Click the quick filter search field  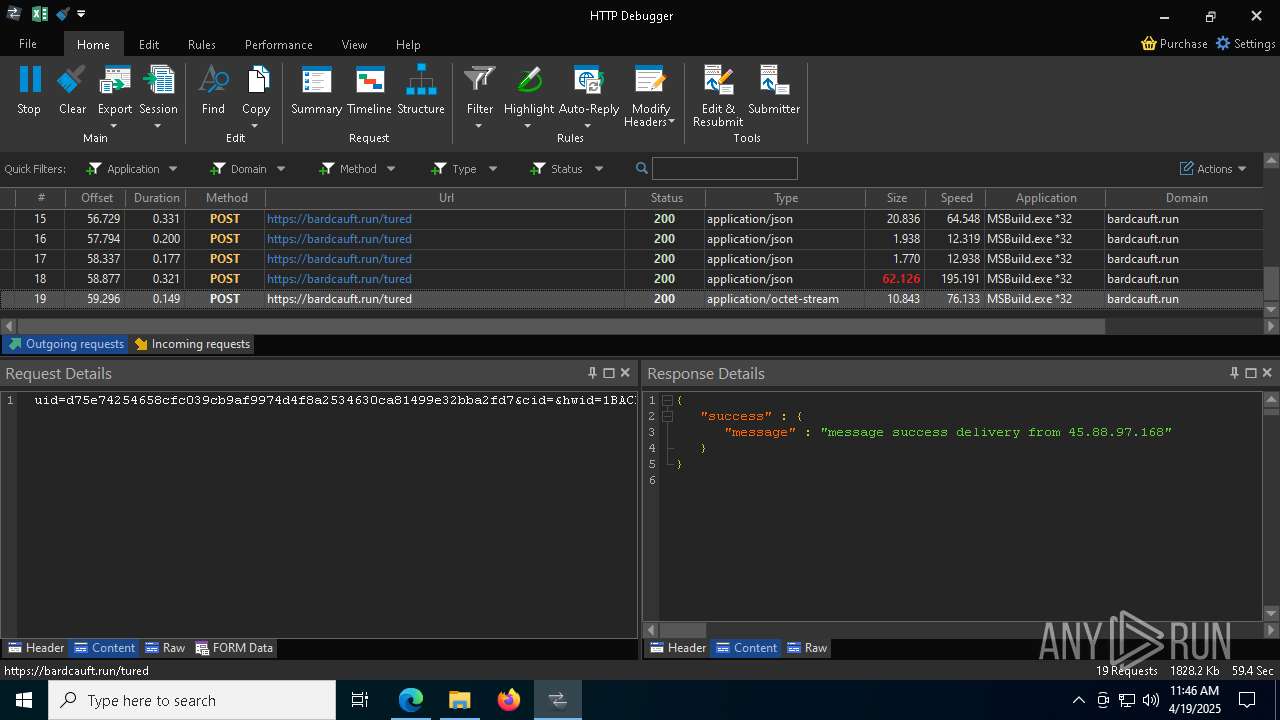coord(724,168)
